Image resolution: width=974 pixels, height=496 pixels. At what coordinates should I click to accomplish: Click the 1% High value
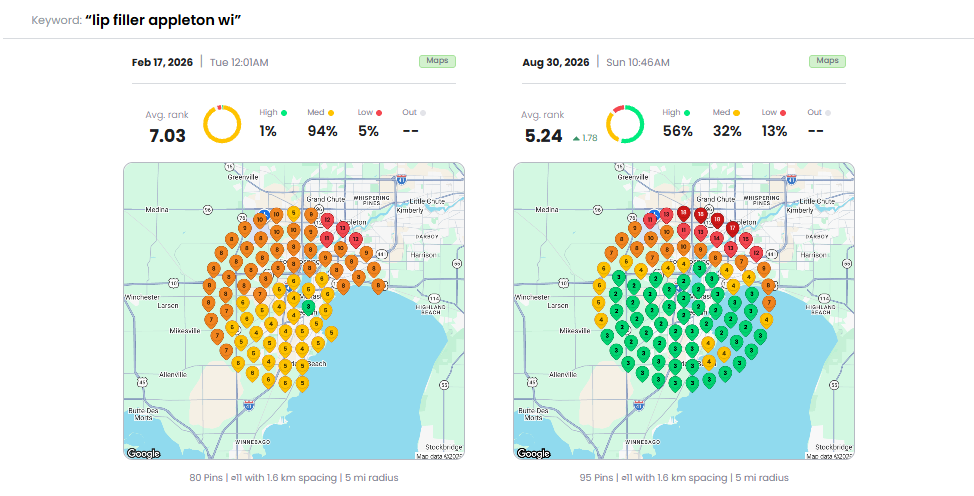(268, 131)
